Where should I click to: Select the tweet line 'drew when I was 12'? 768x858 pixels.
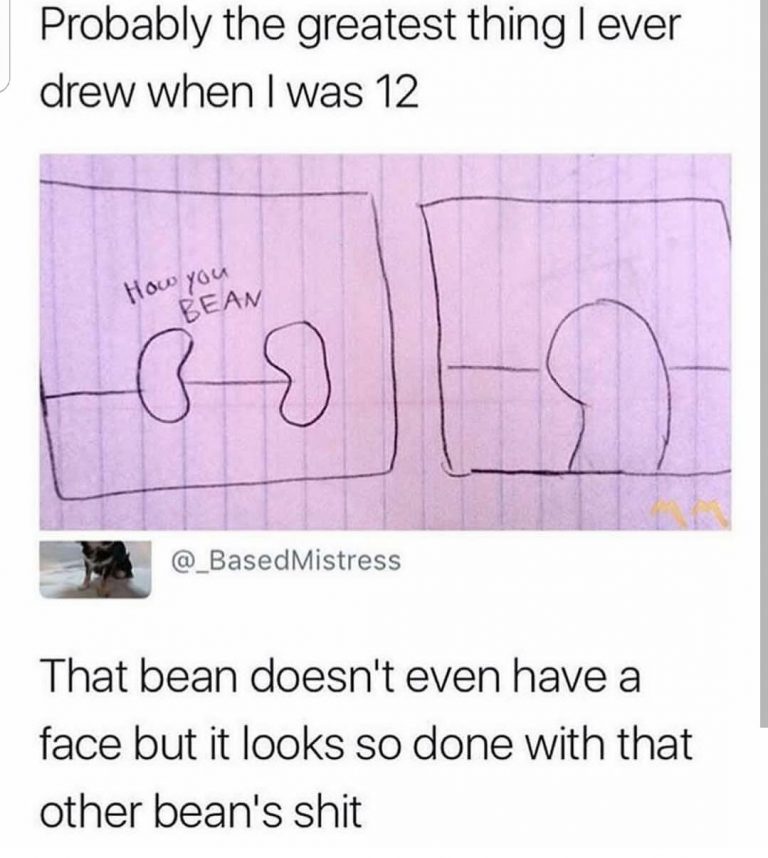[230, 92]
